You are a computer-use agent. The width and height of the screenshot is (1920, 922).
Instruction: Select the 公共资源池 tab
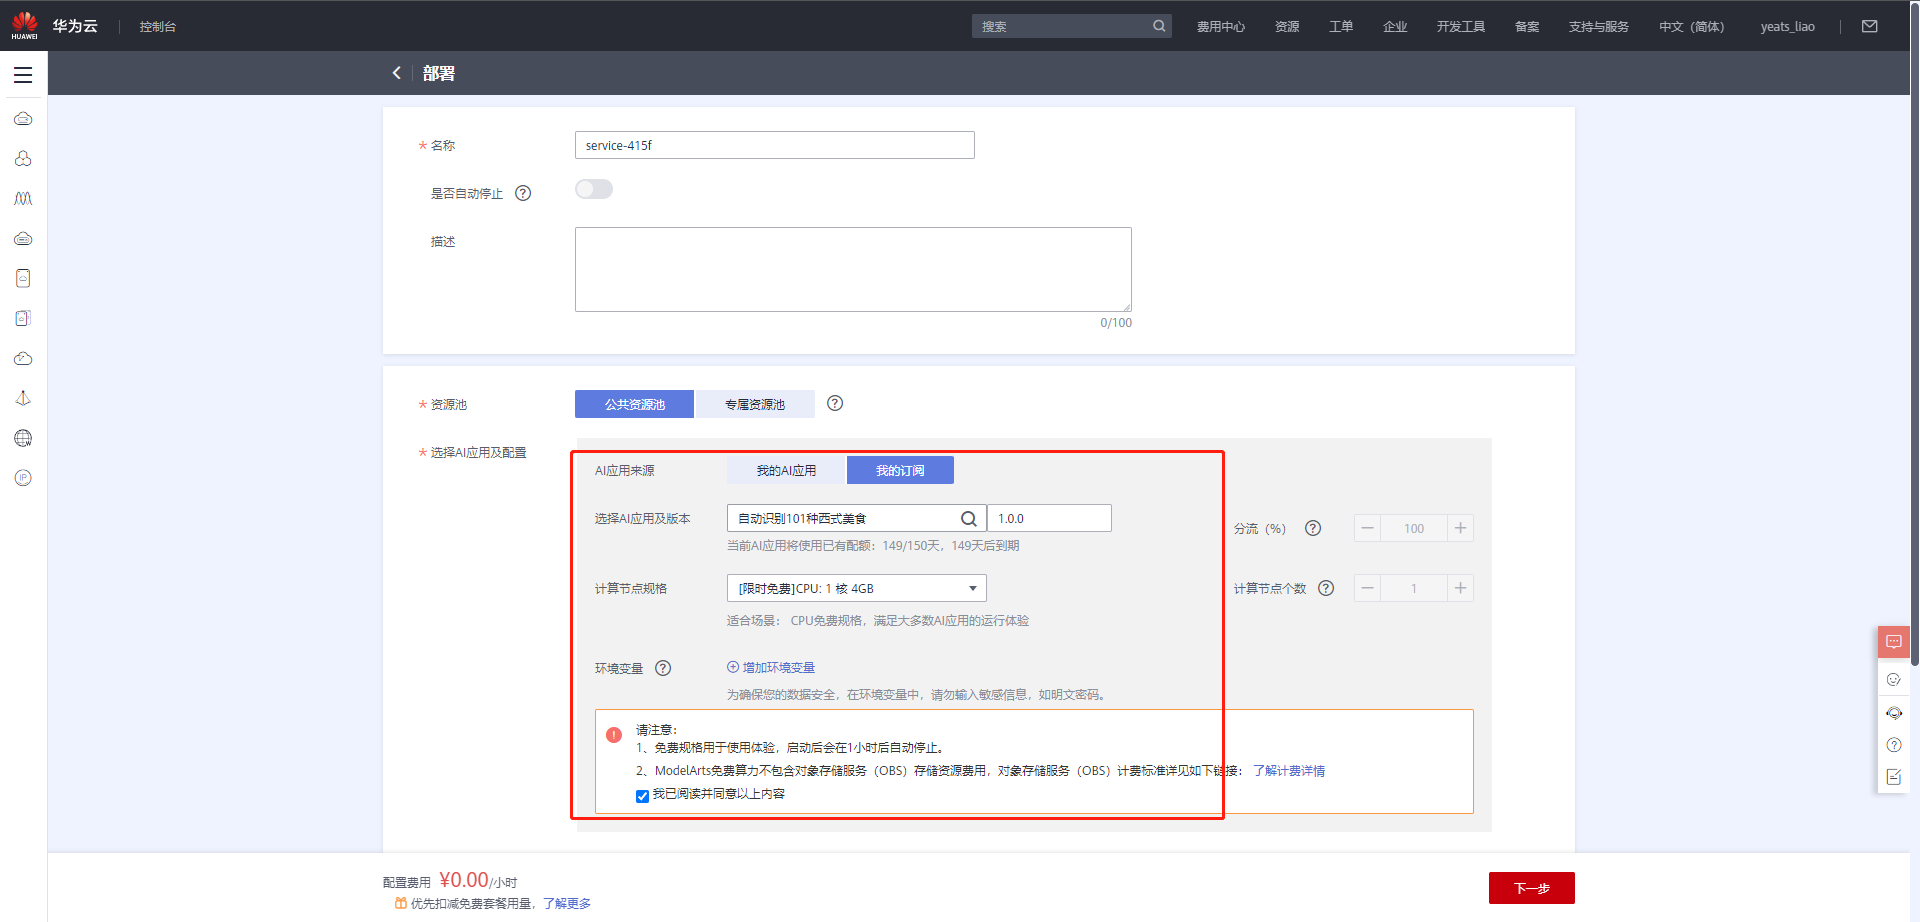tap(634, 404)
